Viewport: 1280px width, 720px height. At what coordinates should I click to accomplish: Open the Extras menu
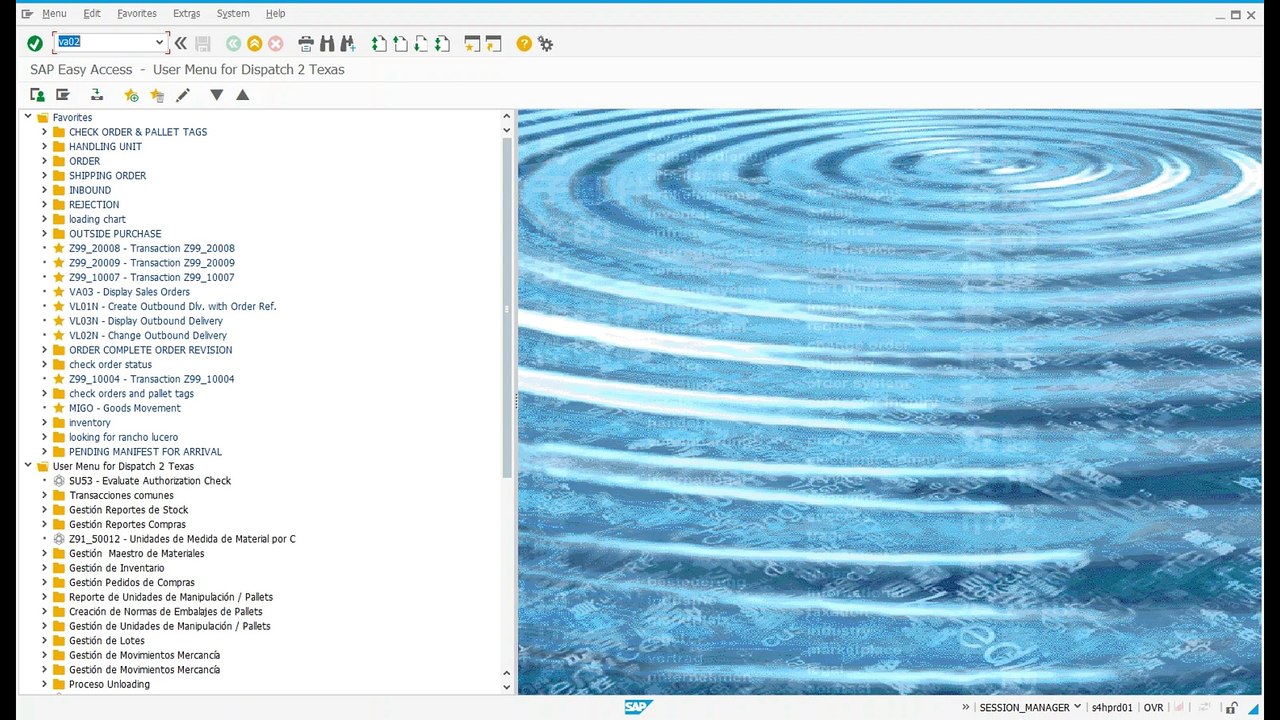186,13
